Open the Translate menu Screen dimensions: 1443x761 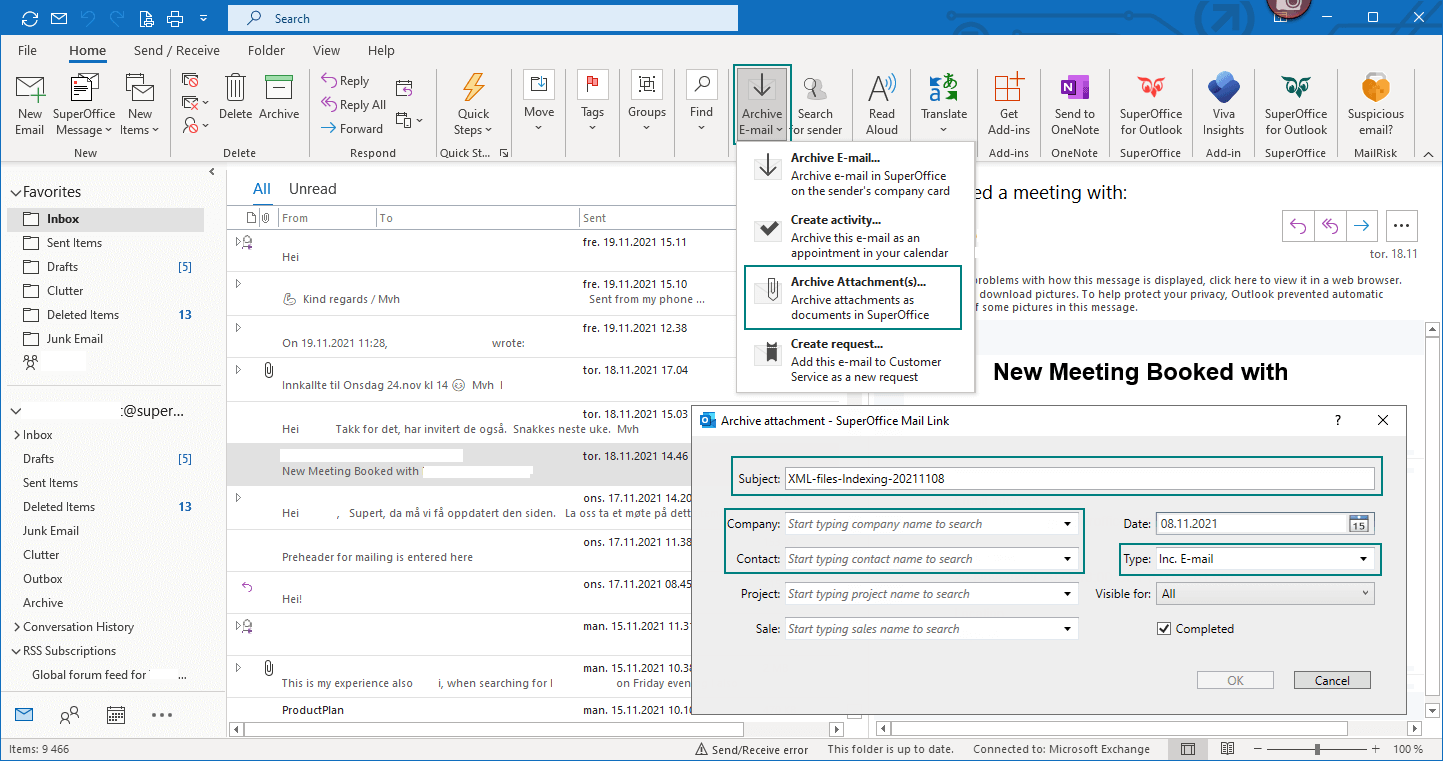point(944,104)
